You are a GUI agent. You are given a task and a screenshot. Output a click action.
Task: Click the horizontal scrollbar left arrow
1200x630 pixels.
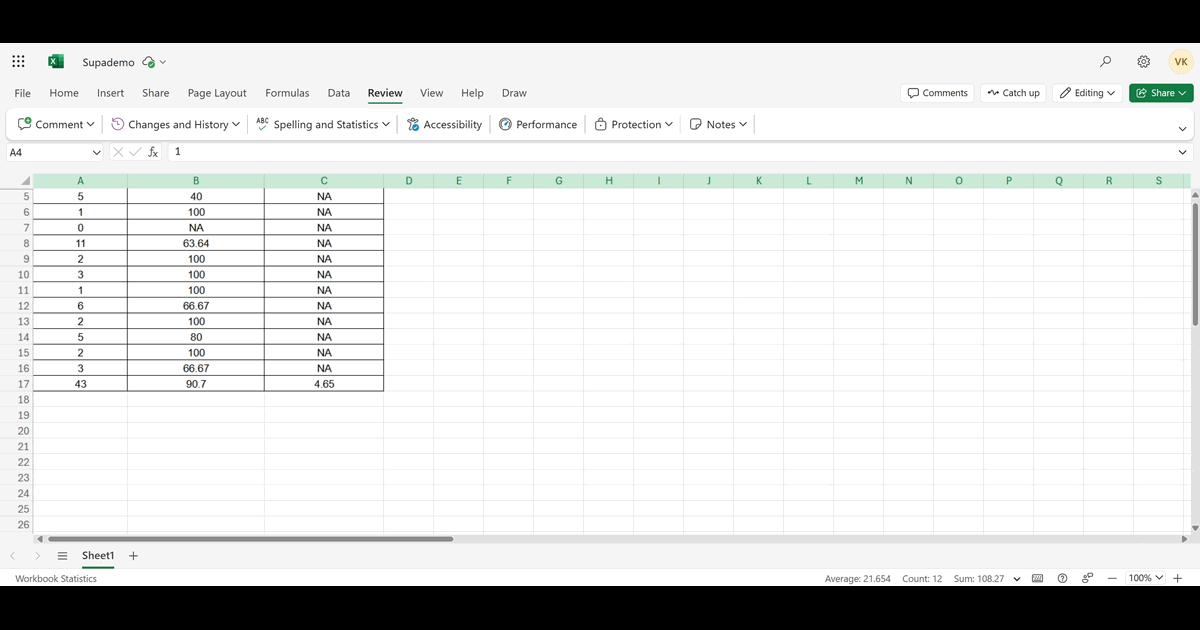click(40, 539)
